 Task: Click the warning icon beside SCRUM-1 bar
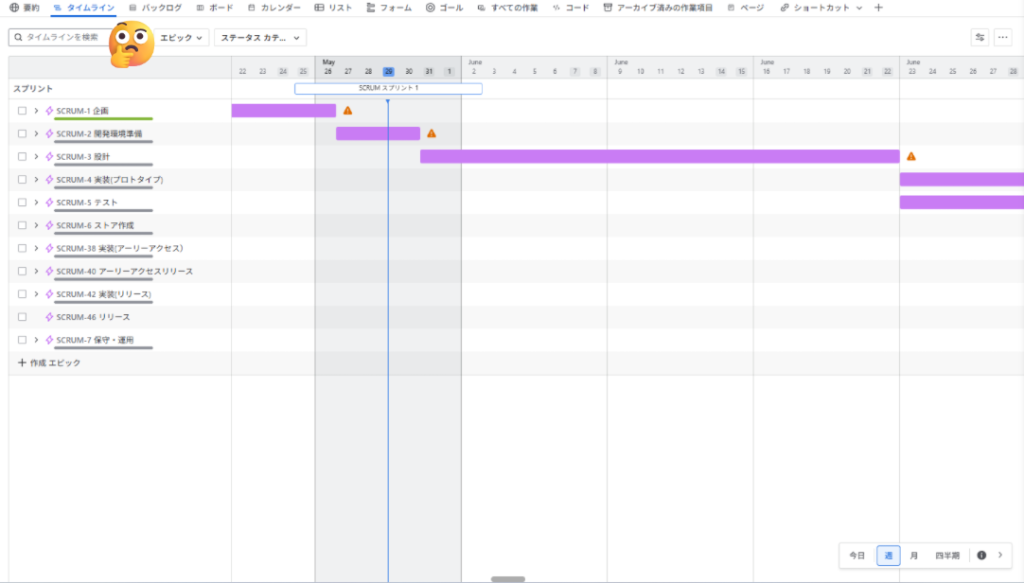click(x=348, y=110)
